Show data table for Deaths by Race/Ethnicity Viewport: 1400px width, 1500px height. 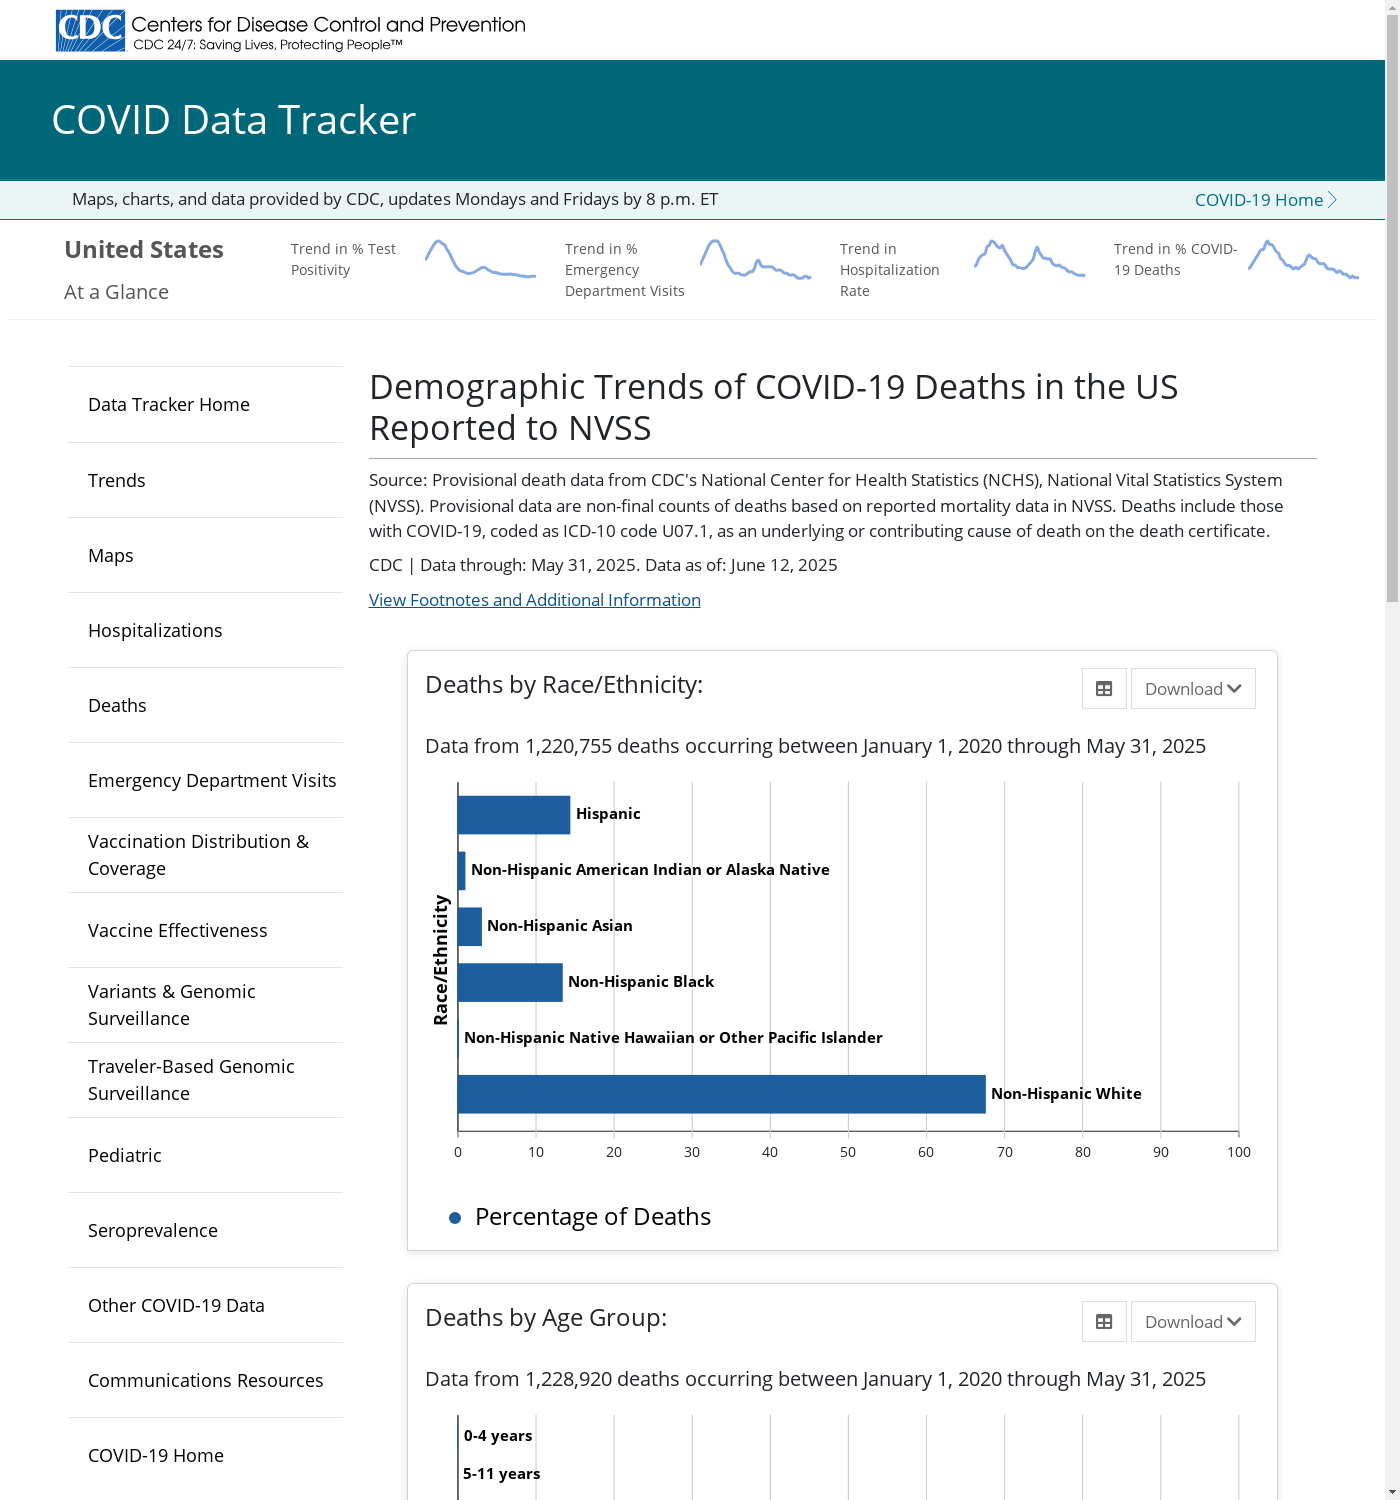(1104, 689)
